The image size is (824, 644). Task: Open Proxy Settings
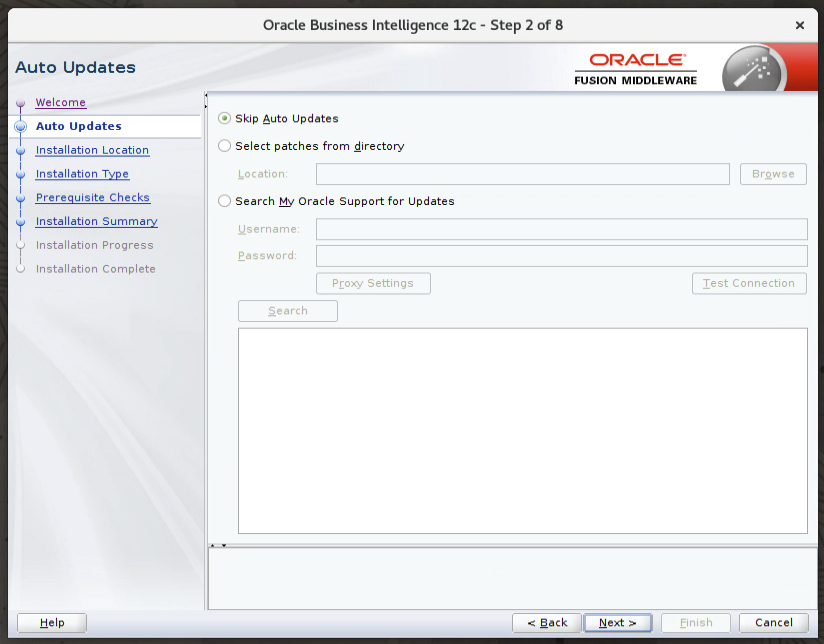click(x=373, y=283)
